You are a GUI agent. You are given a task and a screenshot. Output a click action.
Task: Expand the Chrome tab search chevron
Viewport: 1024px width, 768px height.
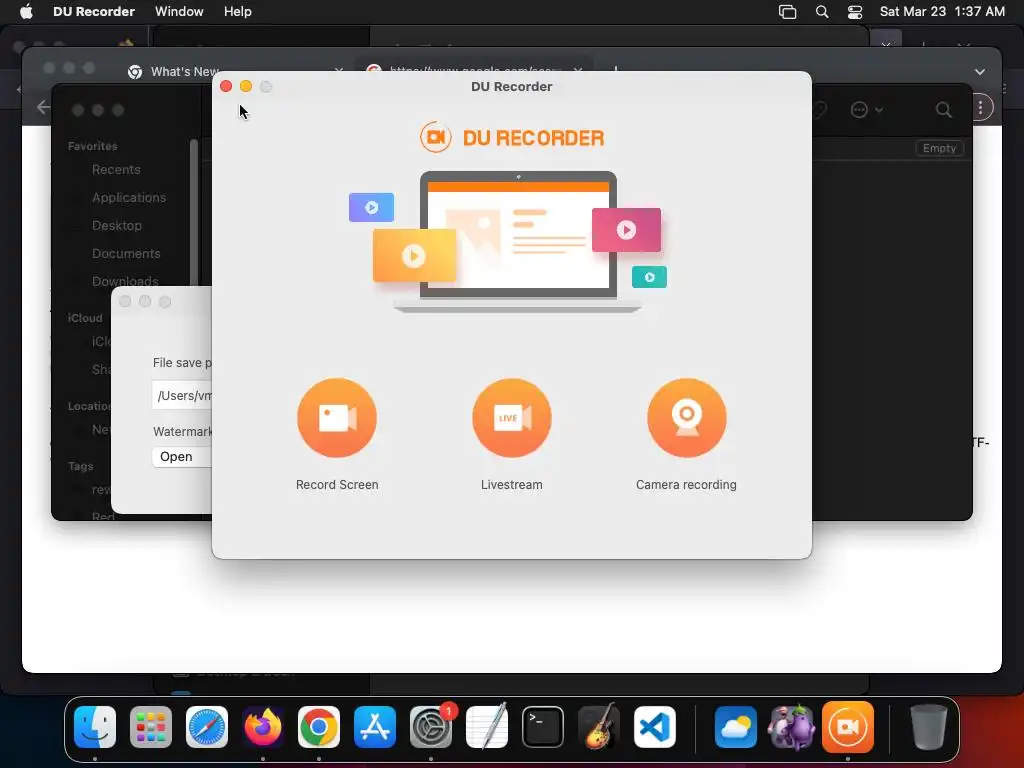(980, 72)
